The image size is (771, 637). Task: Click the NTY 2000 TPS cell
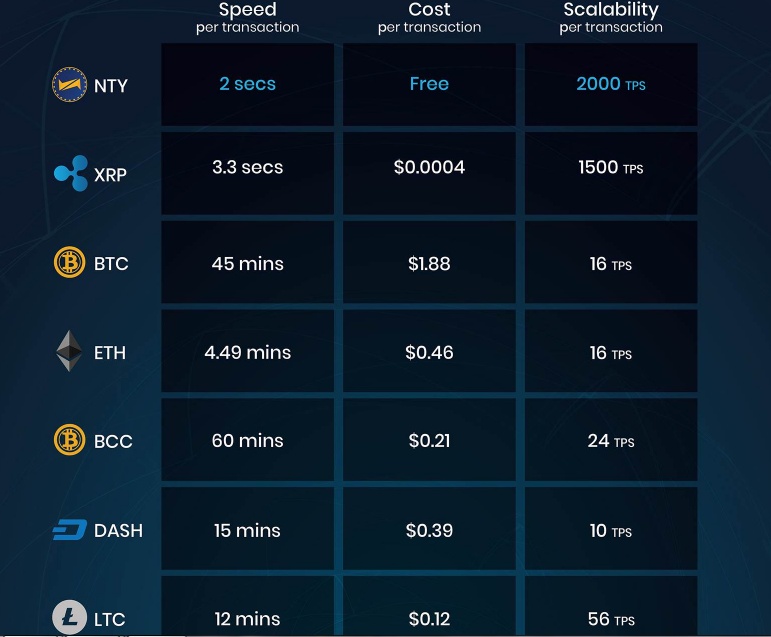pos(611,85)
